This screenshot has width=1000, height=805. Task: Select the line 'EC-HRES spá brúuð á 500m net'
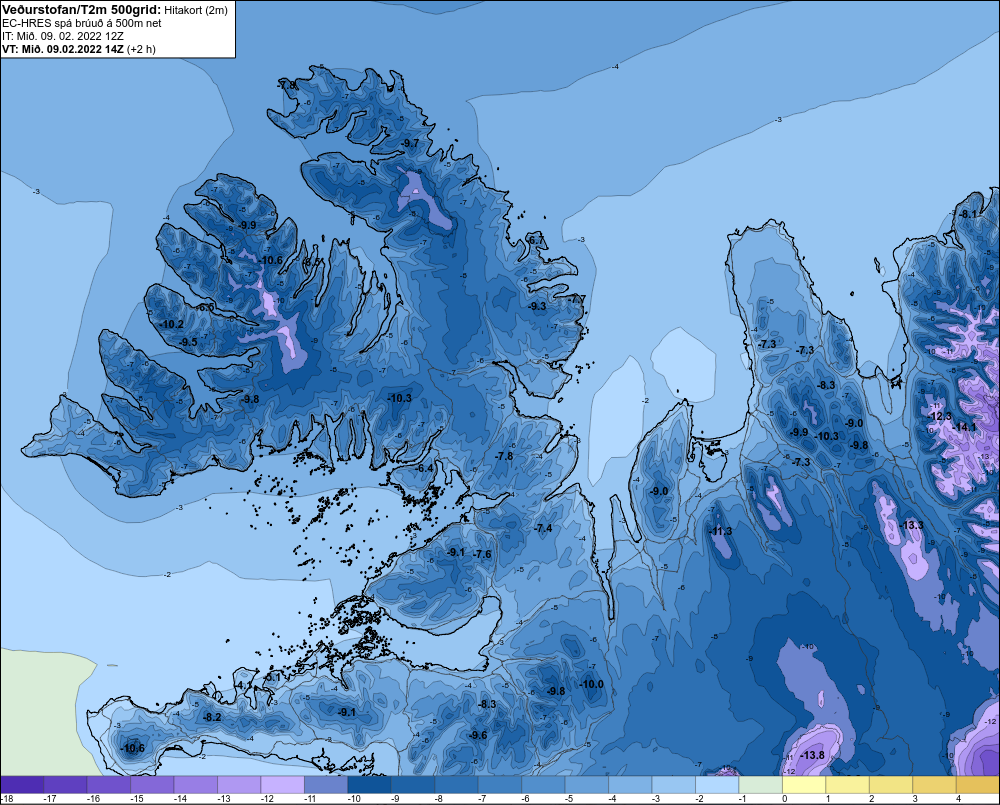pyautogui.click(x=81, y=23)
